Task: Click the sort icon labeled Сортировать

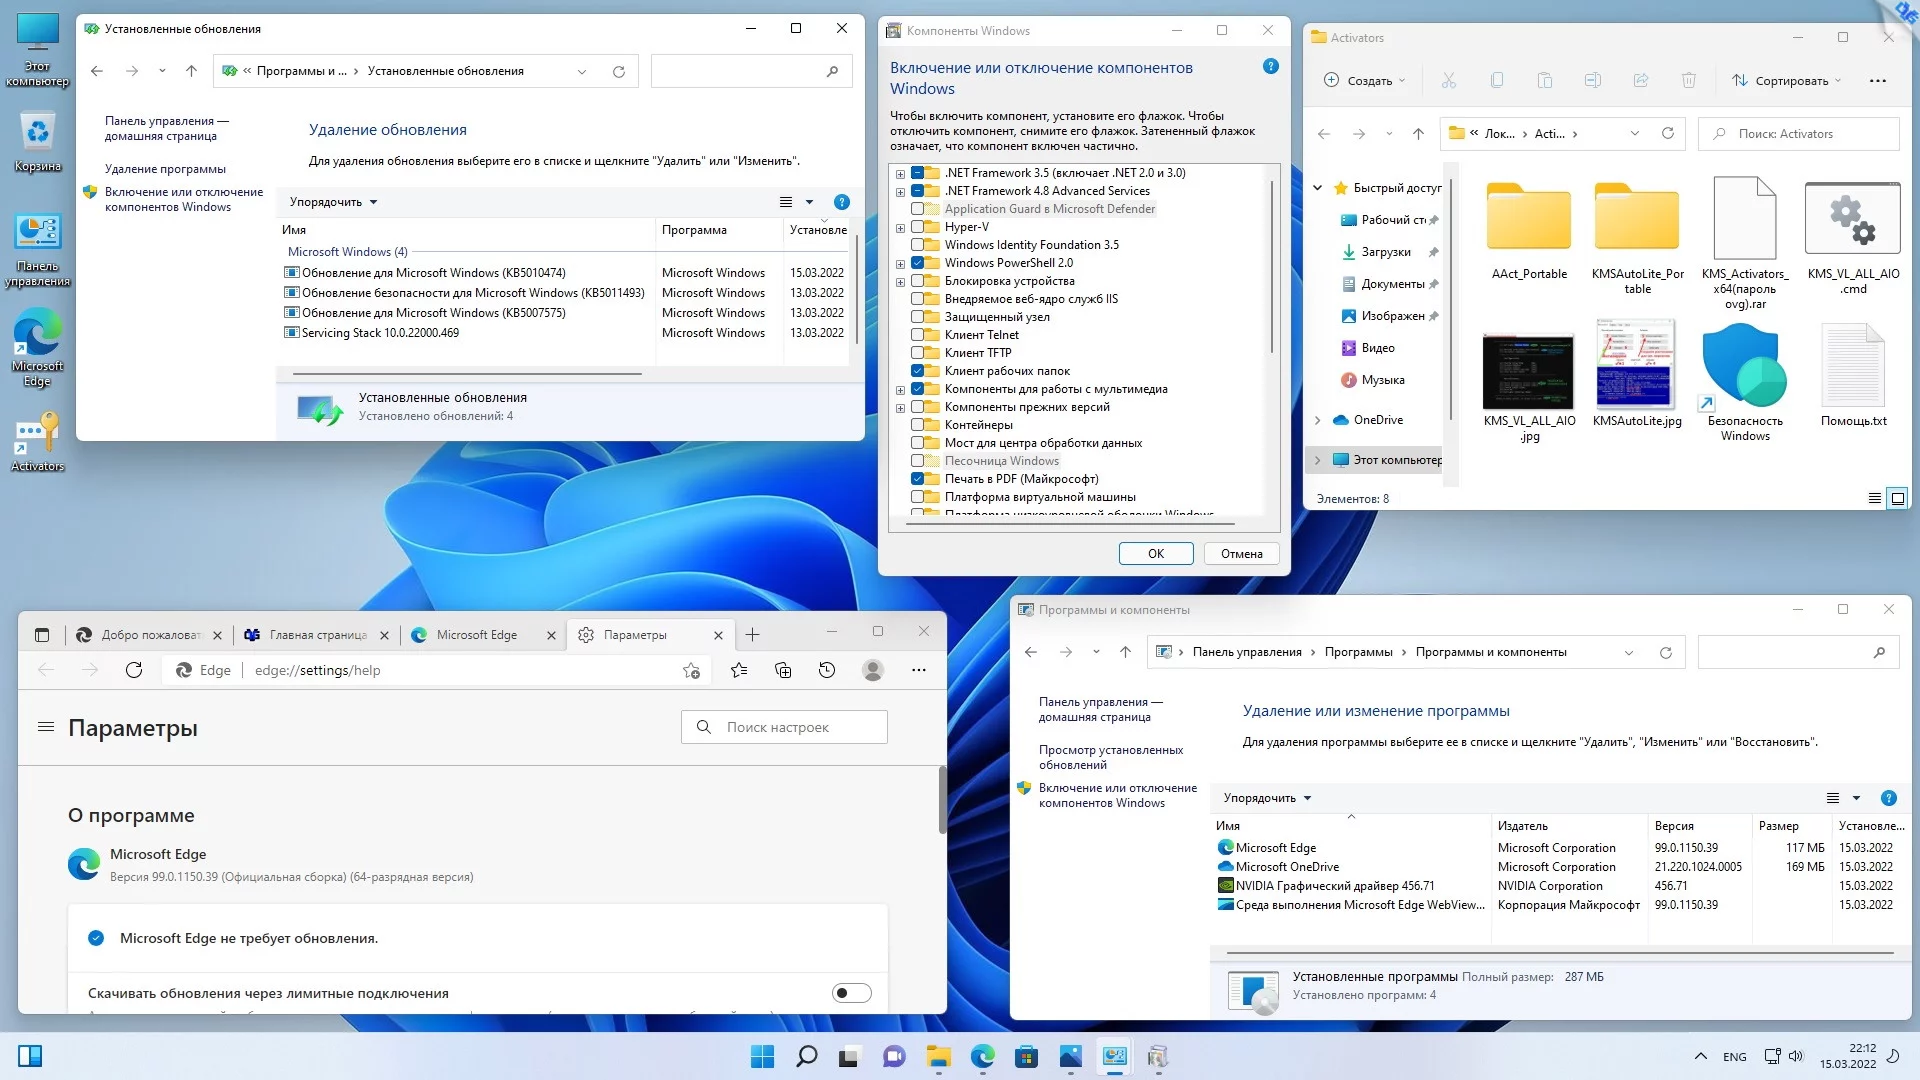Action: tap(1740, 81)
